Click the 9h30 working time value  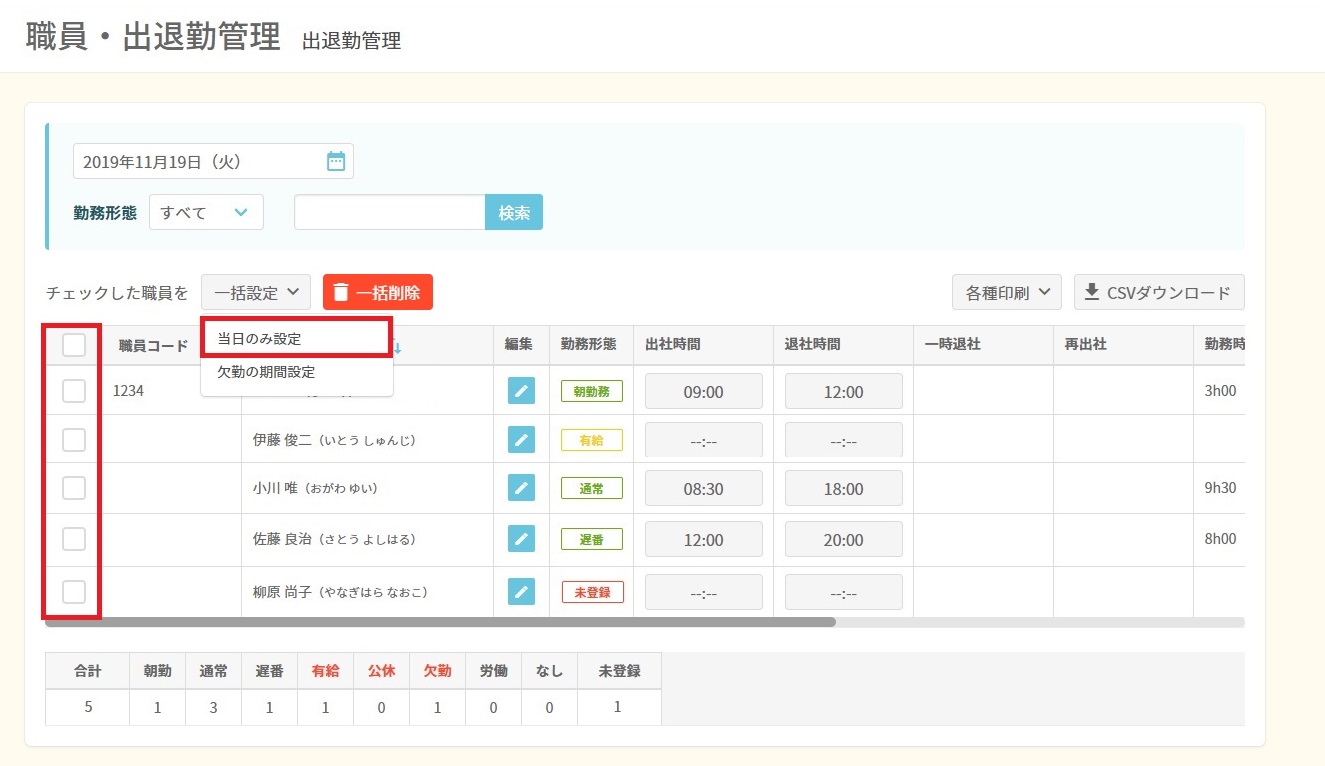point(1221,488)
